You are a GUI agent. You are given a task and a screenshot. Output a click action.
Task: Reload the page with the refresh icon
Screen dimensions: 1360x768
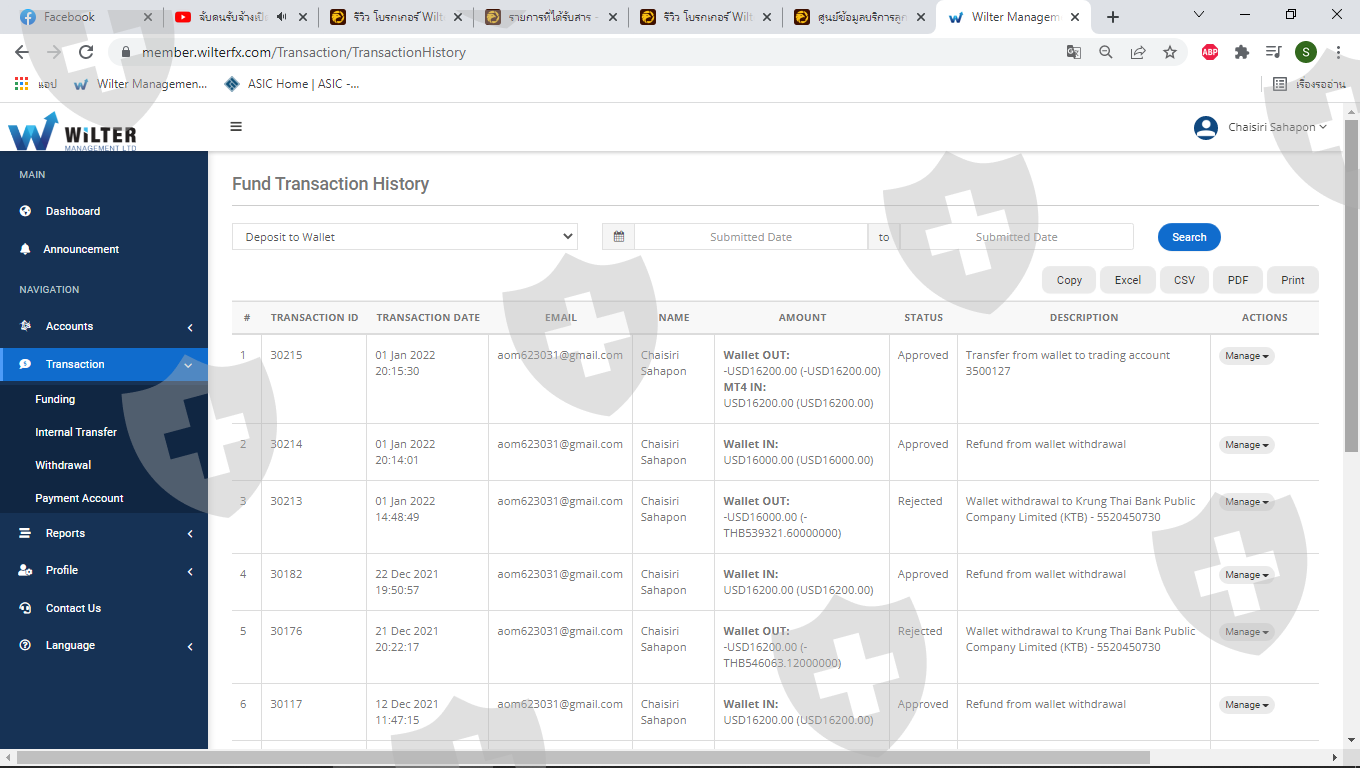pyautogui.click(x=86, y=52)
